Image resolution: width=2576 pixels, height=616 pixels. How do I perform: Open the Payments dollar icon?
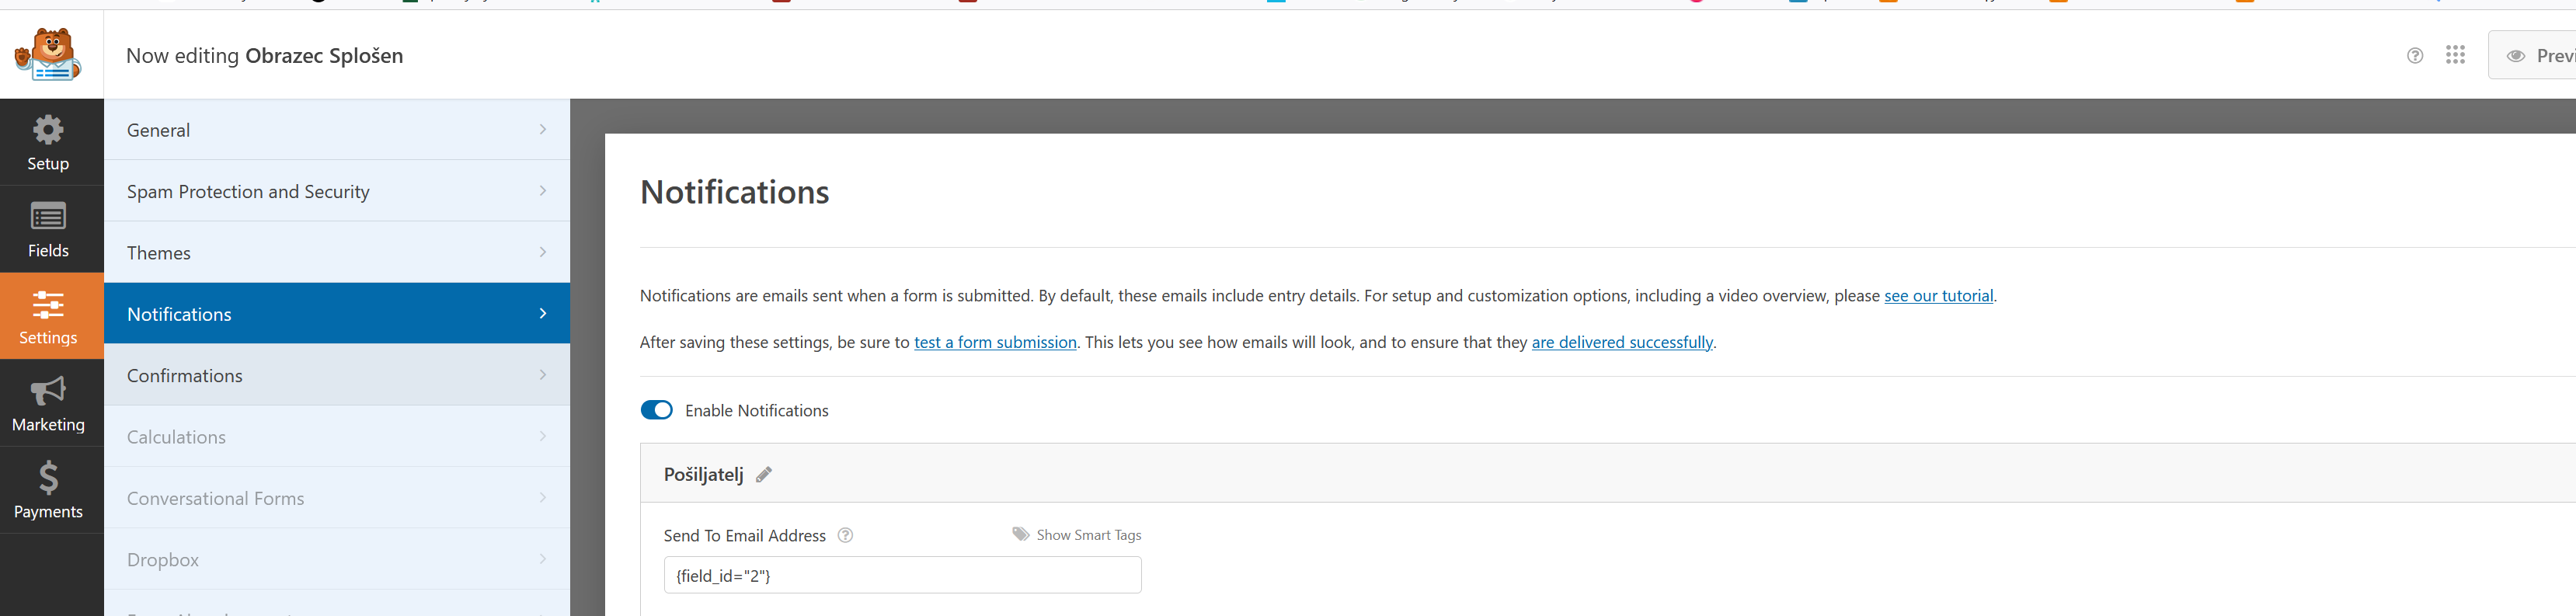click(48, 478)
